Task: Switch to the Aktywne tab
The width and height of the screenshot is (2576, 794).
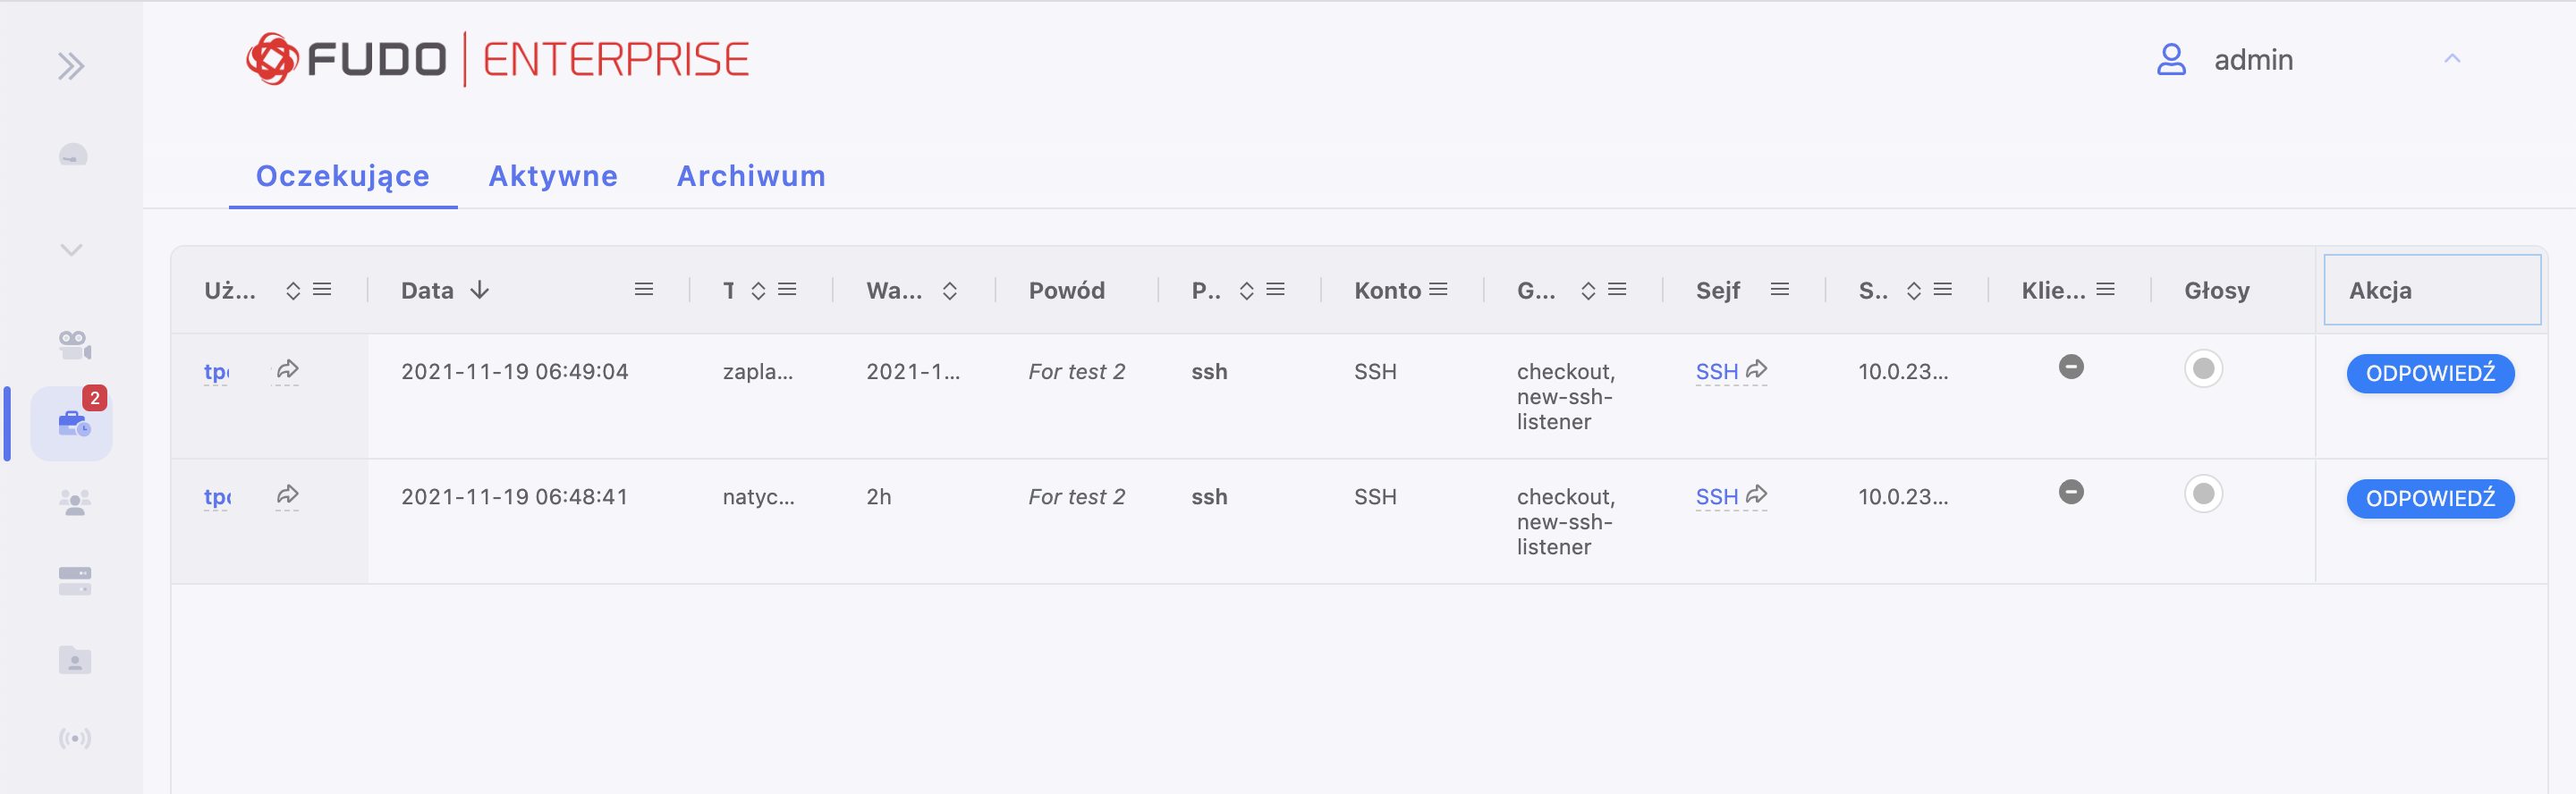Action: (x=553, y=176)
